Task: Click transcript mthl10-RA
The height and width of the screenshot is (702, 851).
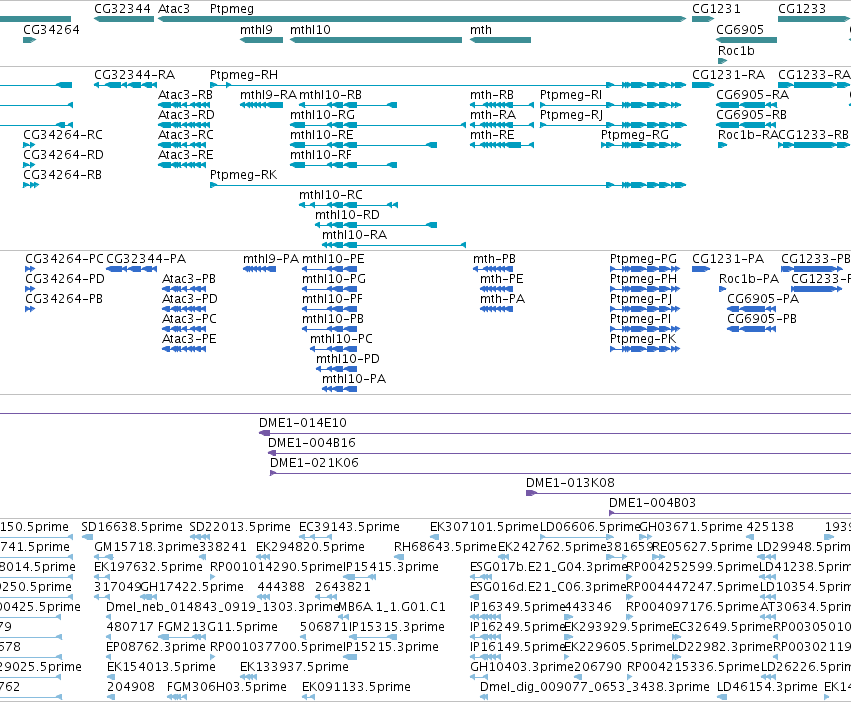Action: coord(394,245)
